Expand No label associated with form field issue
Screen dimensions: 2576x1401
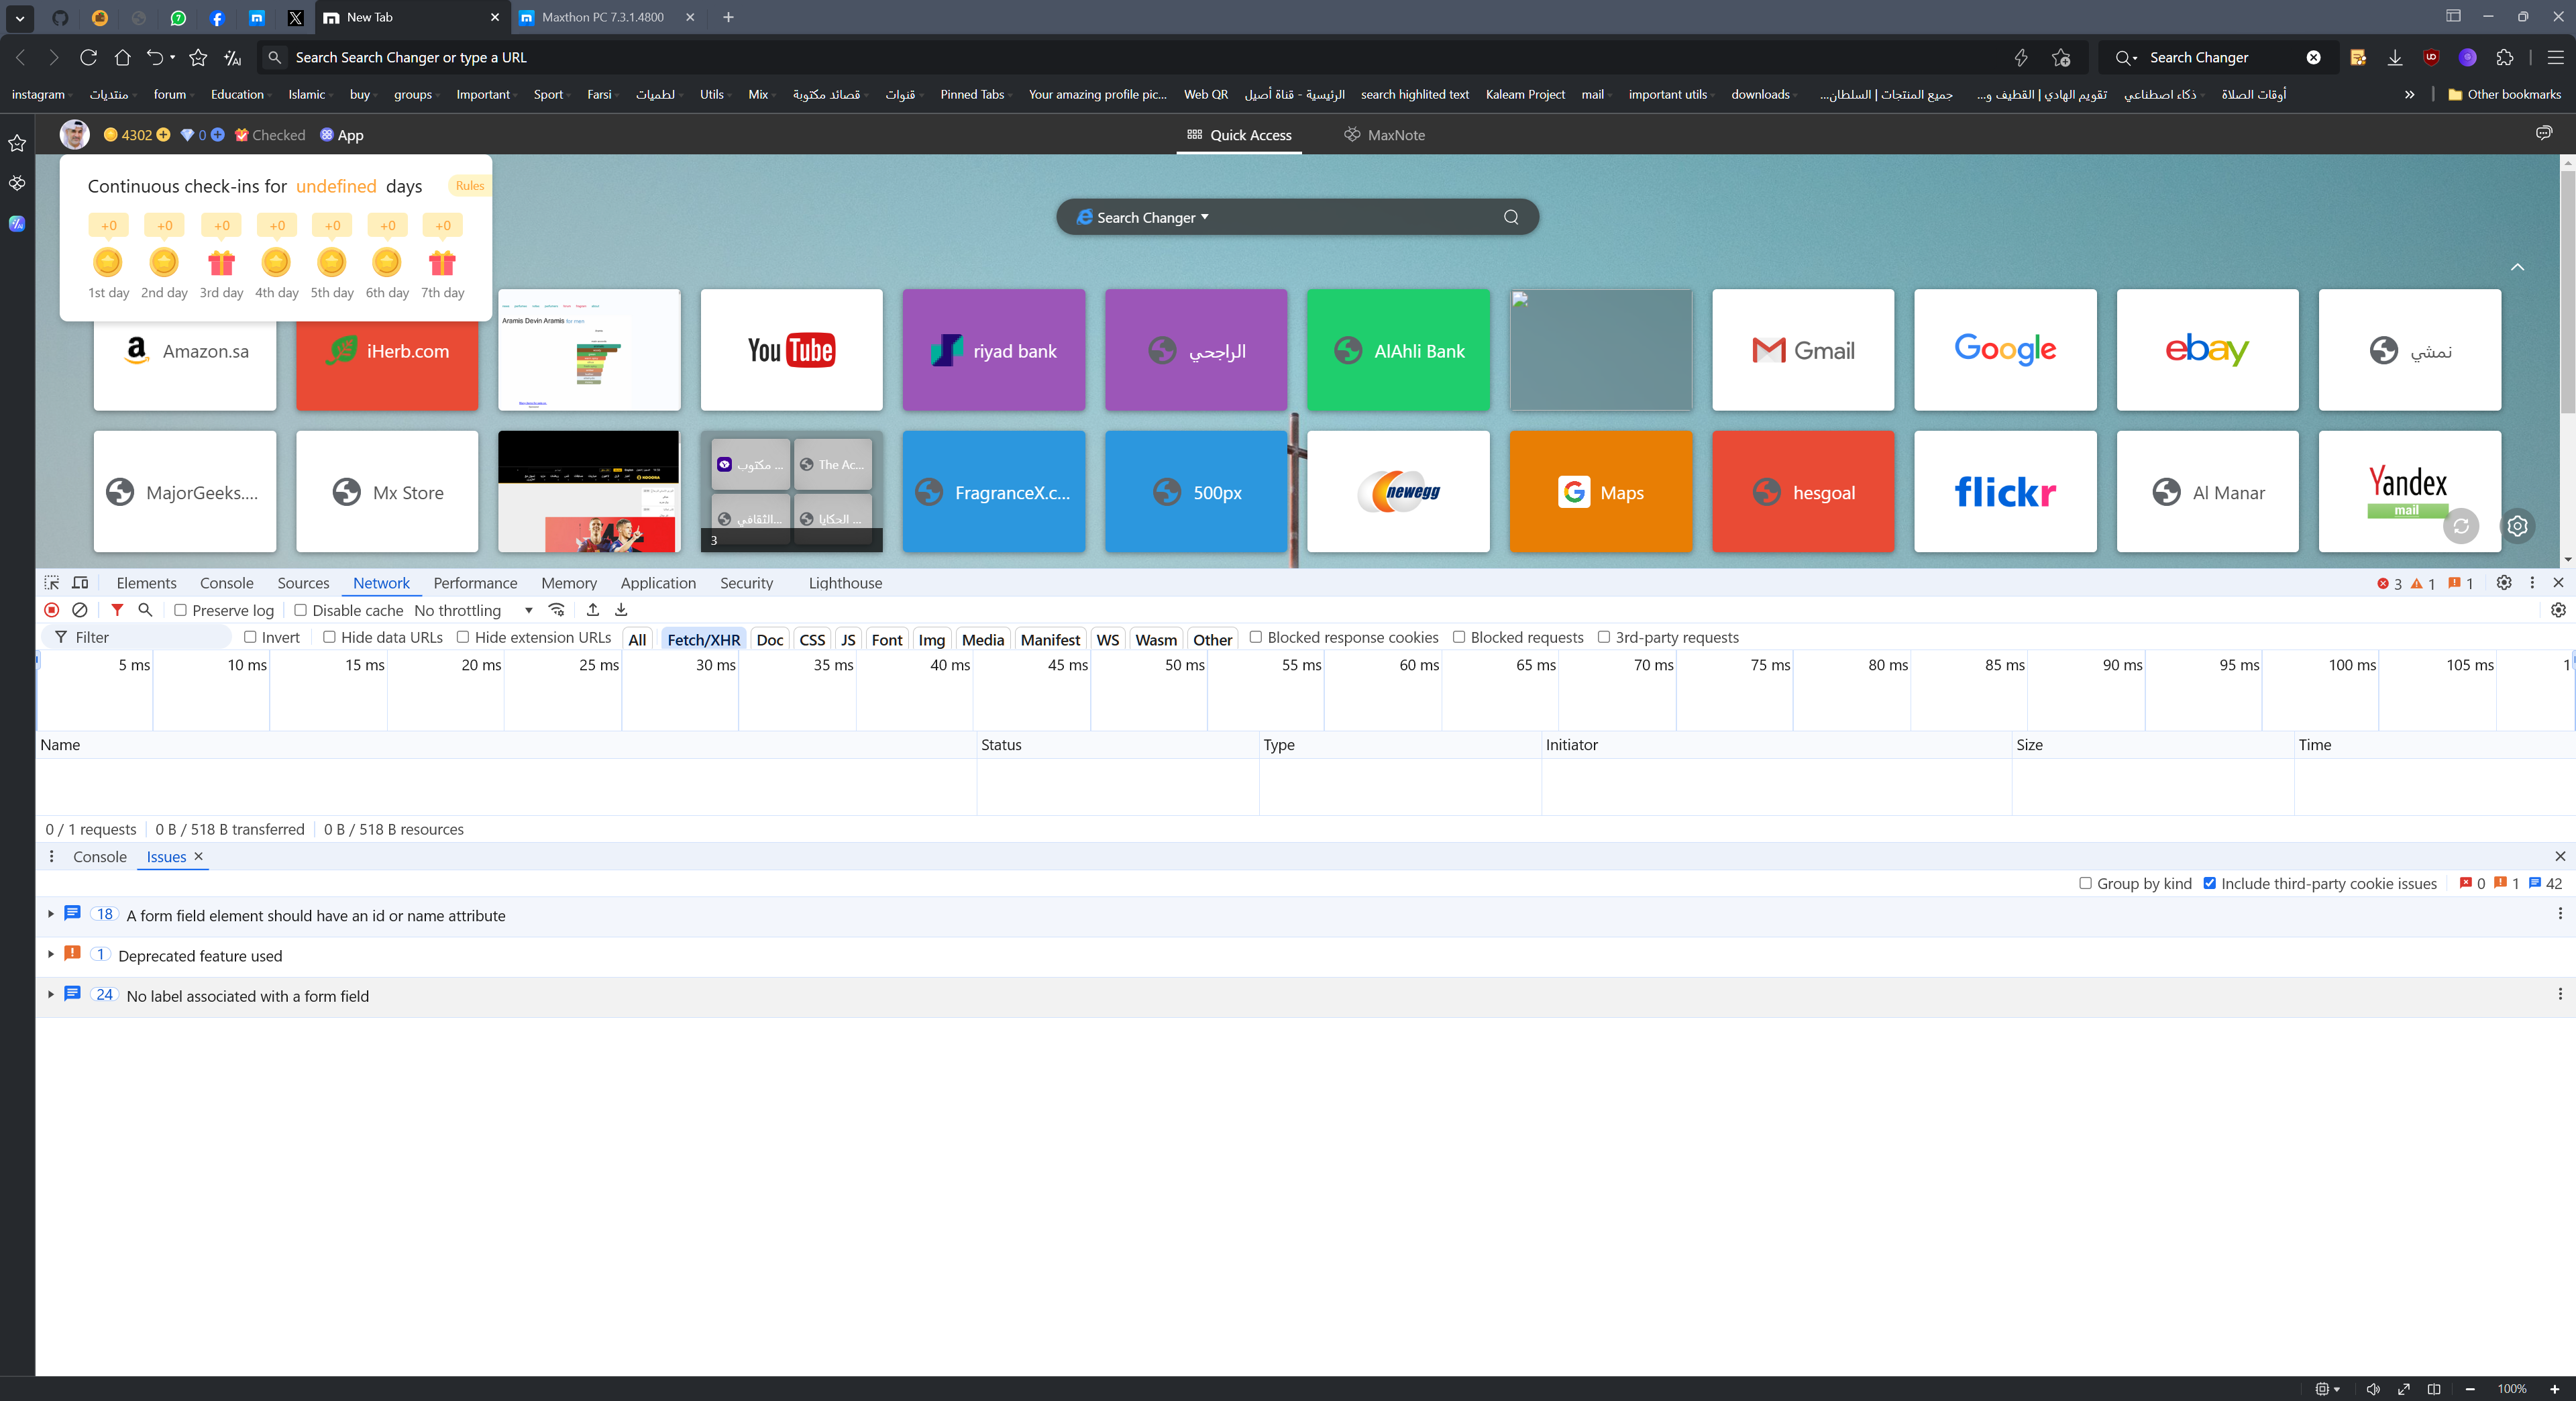(51, 994)
